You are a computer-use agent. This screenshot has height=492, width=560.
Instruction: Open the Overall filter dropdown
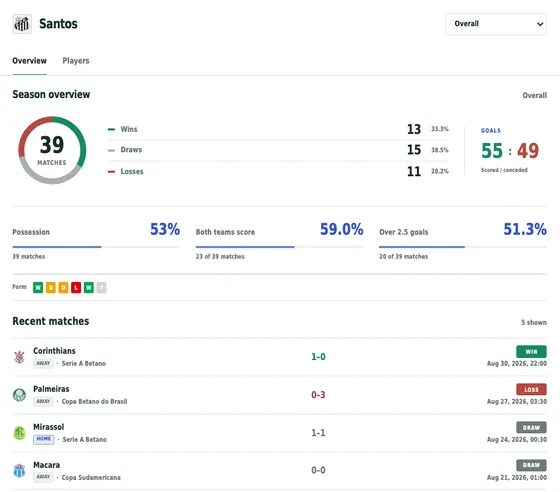coord(496,24)
